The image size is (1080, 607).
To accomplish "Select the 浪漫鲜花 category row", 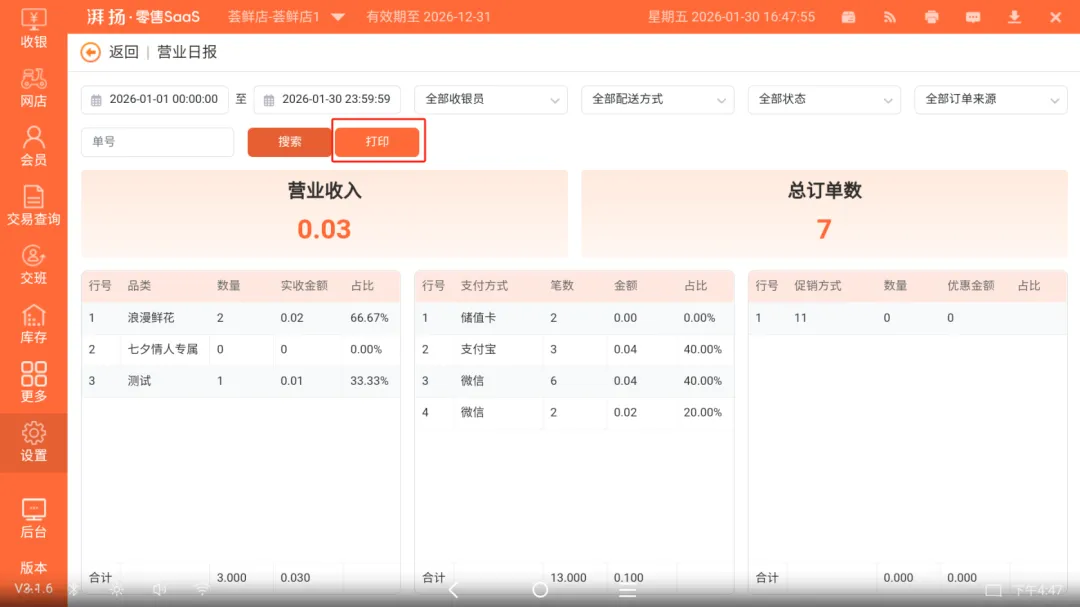I will click(240, 318).
